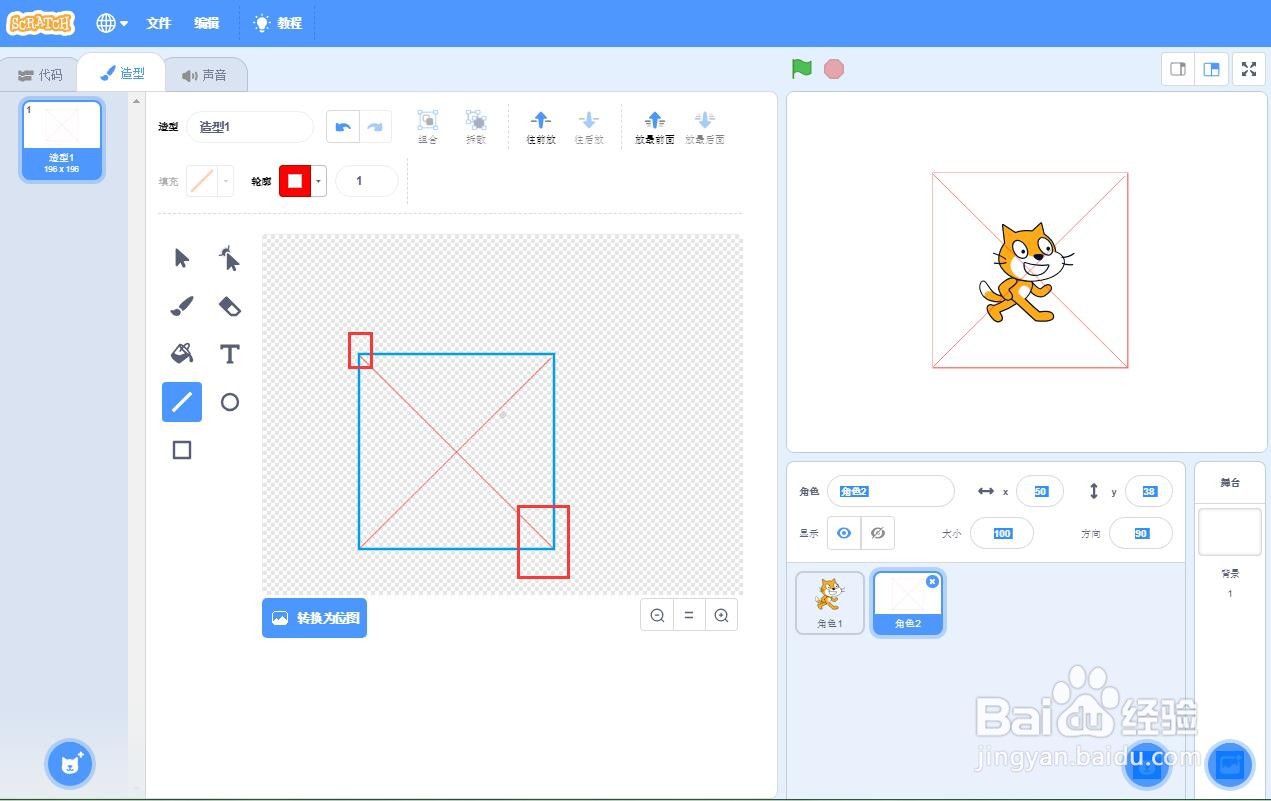
Task: Open the 文件 menu
Action: tap(159, 23)
